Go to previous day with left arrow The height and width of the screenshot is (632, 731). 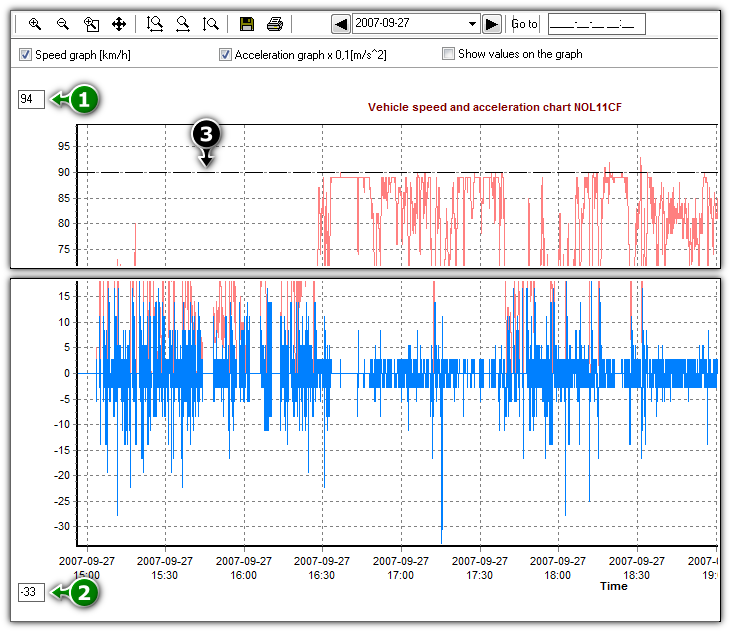[341, 24]
